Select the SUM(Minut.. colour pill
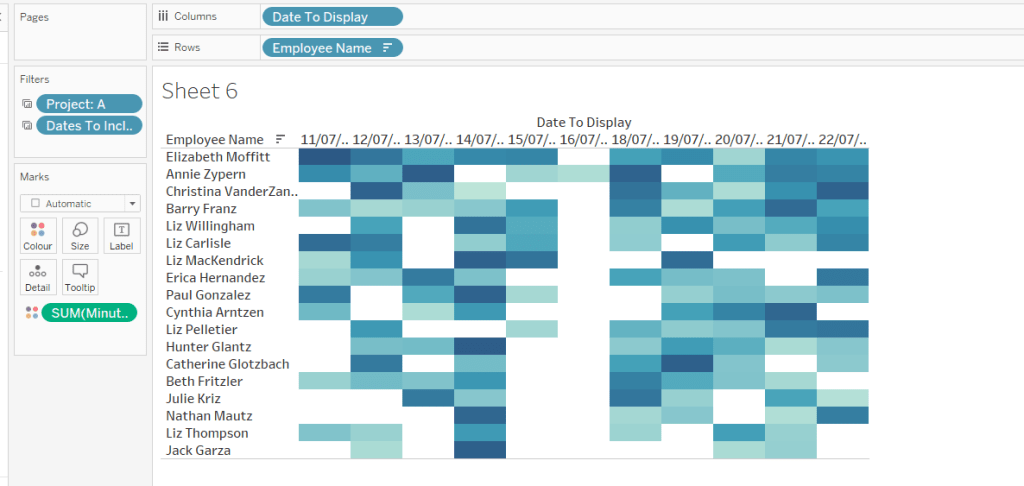The height and width of the screenshot is (486, 1024). (89, 313)
